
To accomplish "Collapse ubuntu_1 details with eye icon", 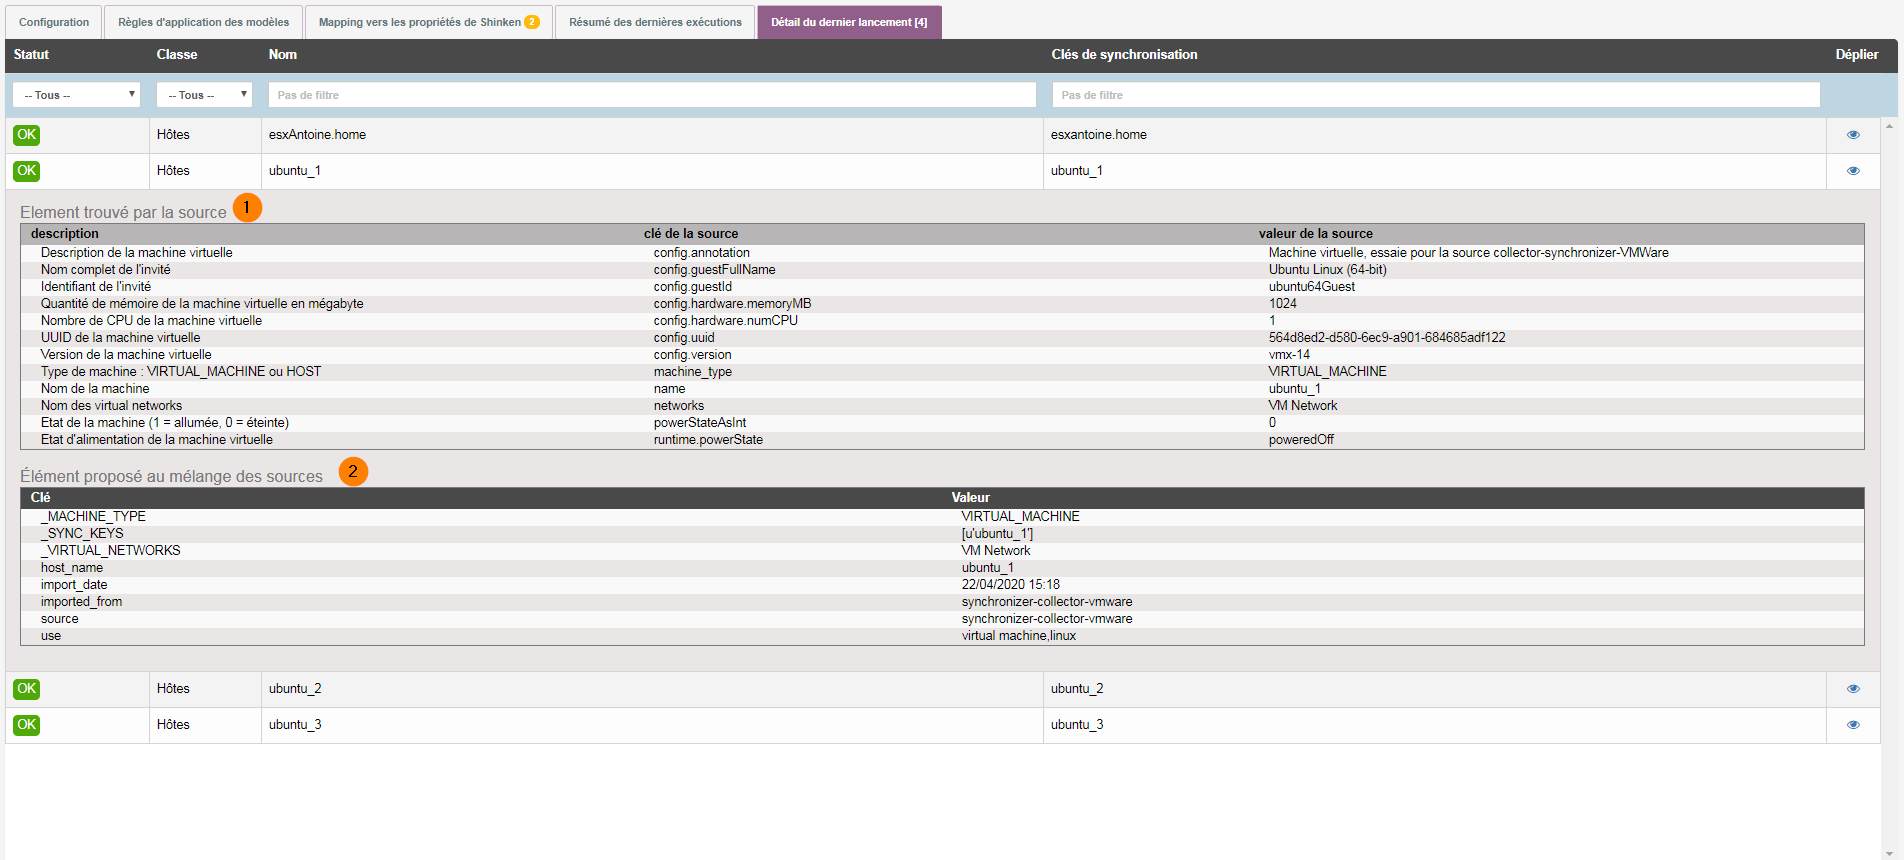I will point(1852,171).
